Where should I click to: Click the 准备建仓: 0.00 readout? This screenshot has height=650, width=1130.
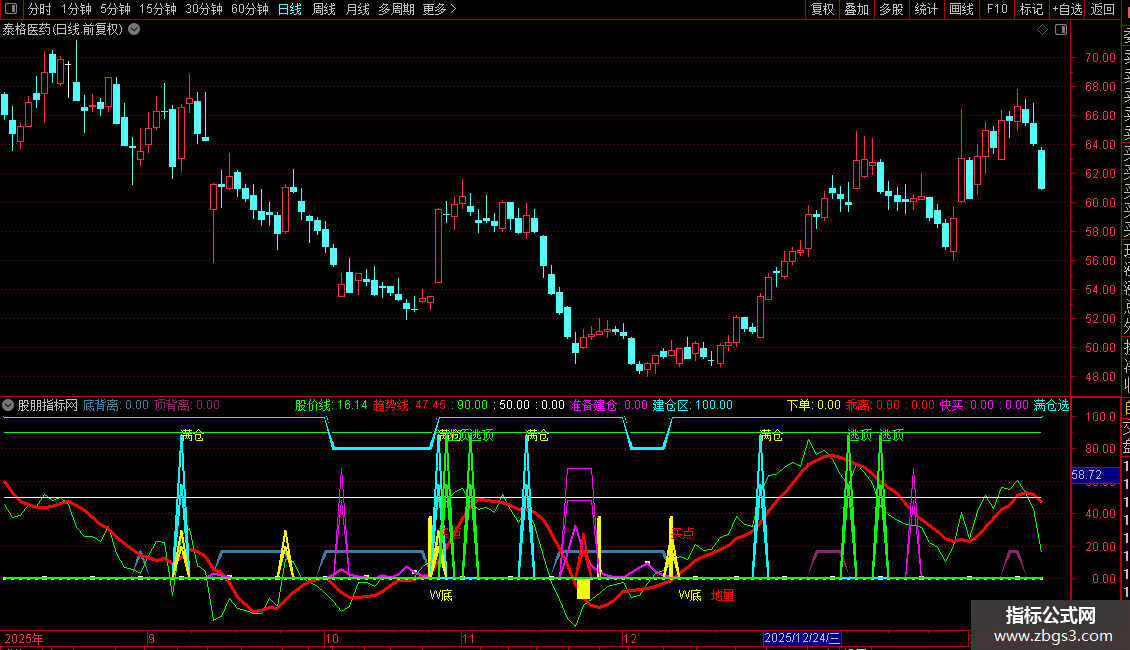[608, 405]
